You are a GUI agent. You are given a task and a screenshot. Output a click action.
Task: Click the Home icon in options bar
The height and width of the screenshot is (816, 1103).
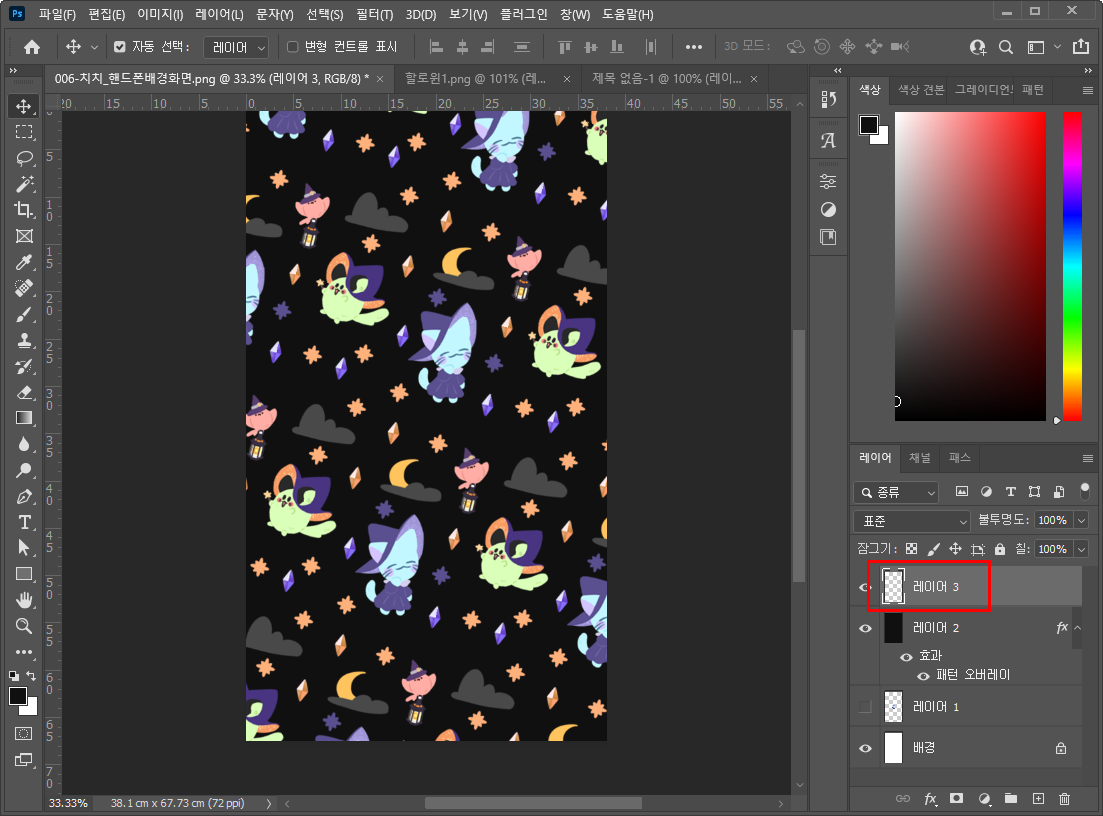[32, 47]
